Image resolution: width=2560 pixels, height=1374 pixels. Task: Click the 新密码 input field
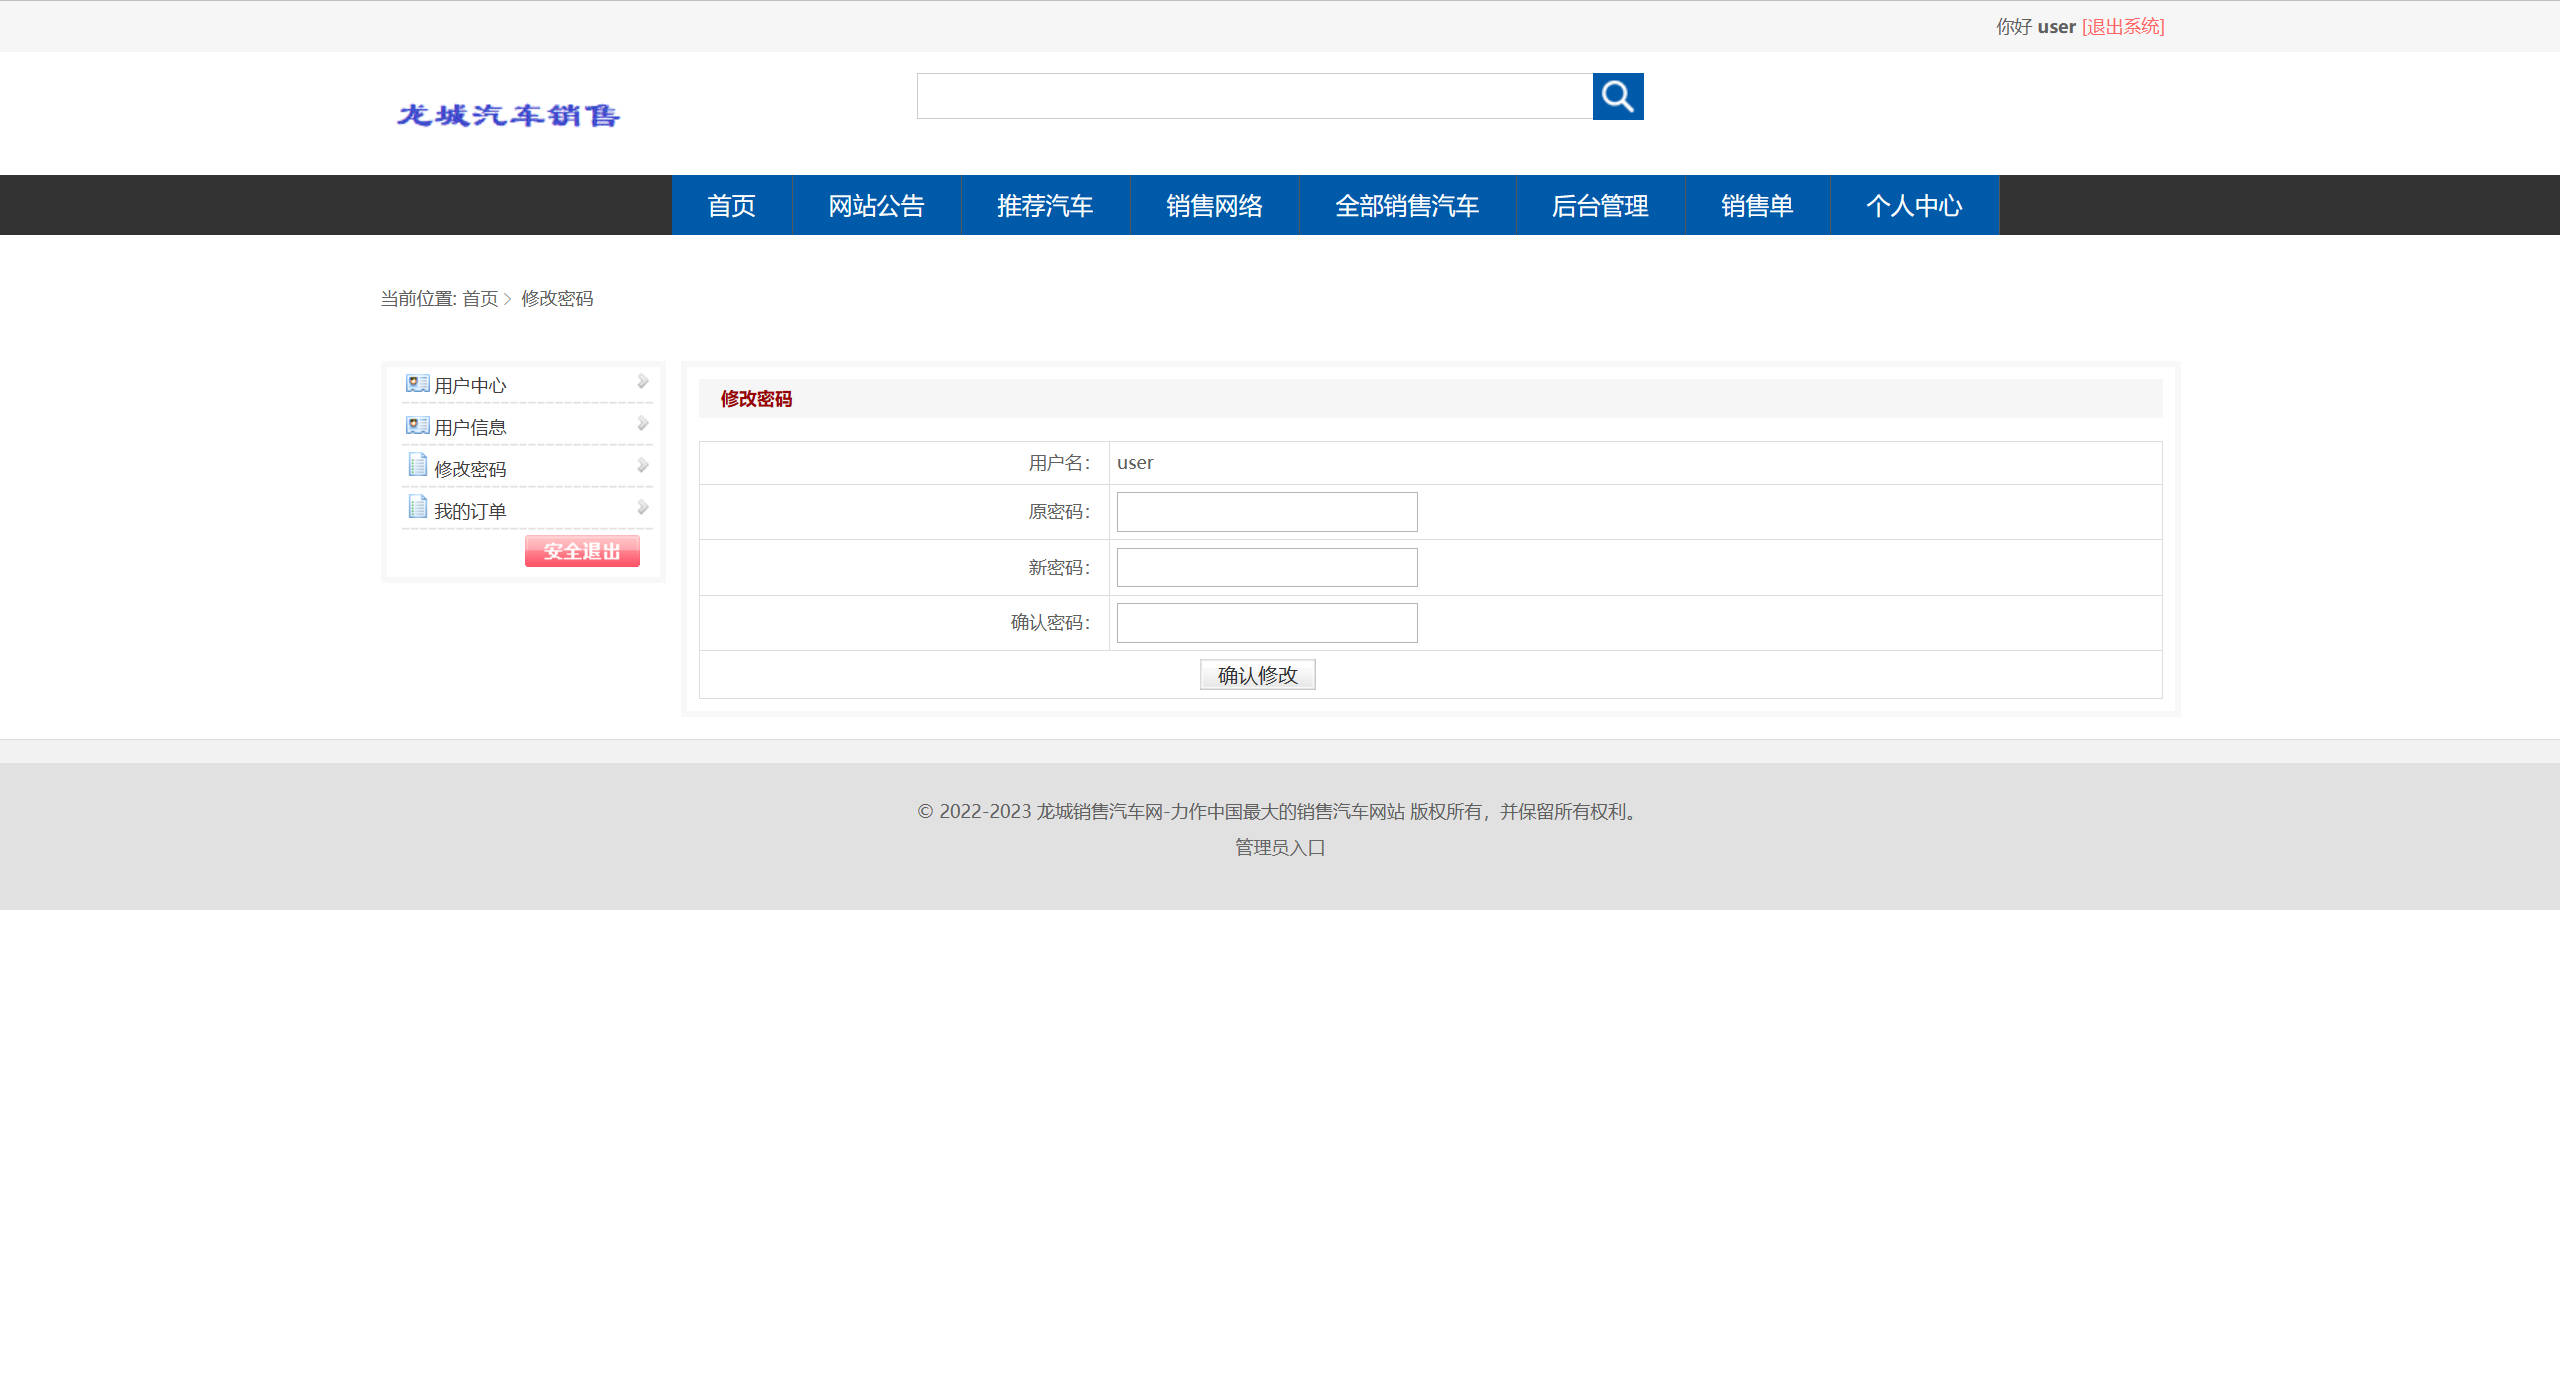click(x=1266, y=567)
